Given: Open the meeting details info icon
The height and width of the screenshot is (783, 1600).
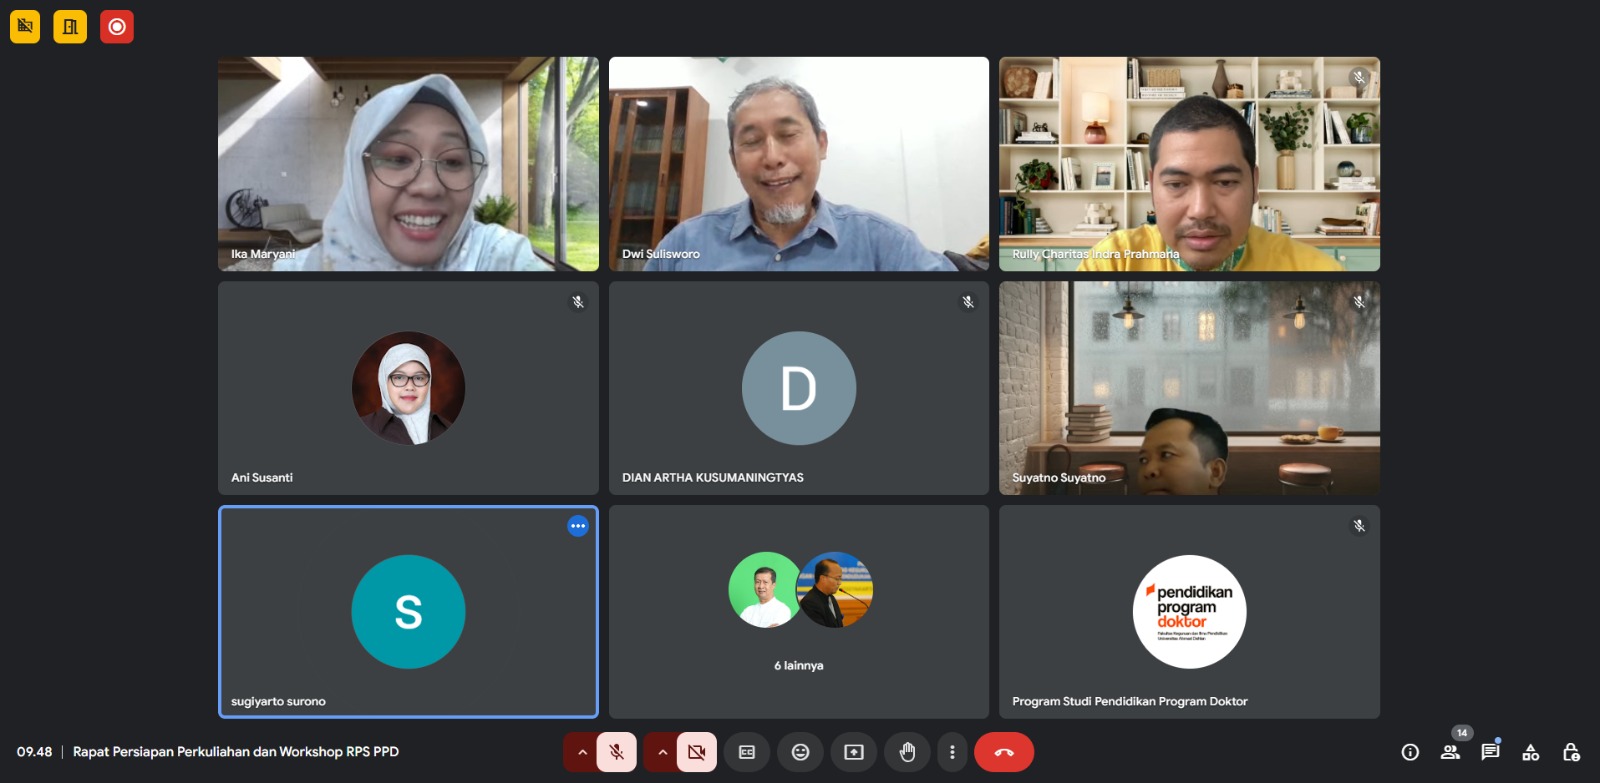Looking at the screenshot, I should (x=1410, y=752).
